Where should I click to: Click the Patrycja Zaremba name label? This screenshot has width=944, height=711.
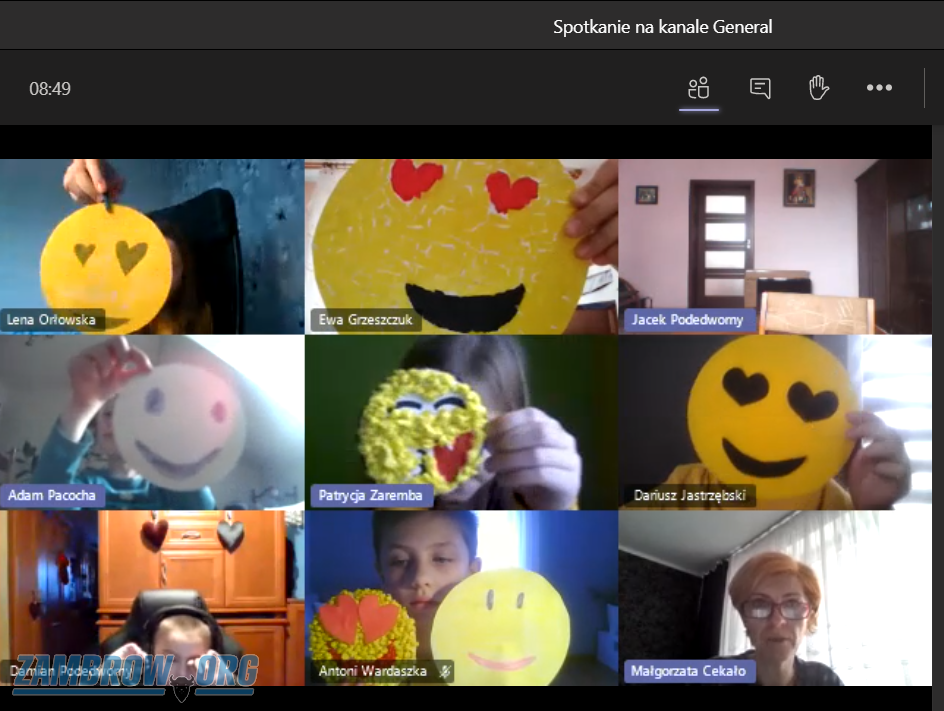pyautogui.click(x=370, y=495)
